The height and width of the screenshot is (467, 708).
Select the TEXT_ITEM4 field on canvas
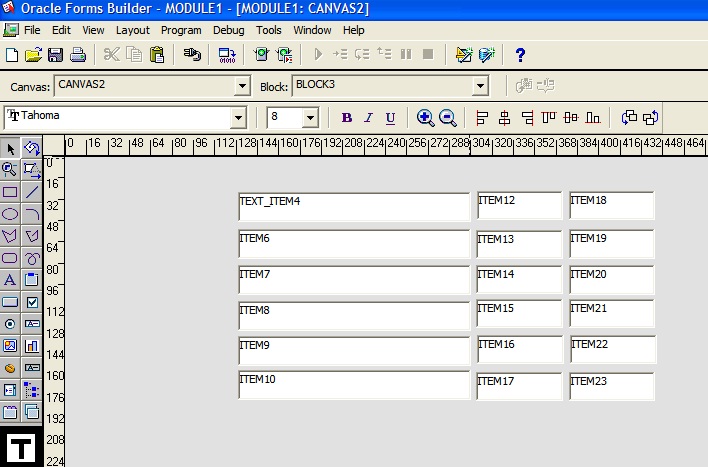pos(353,207)
